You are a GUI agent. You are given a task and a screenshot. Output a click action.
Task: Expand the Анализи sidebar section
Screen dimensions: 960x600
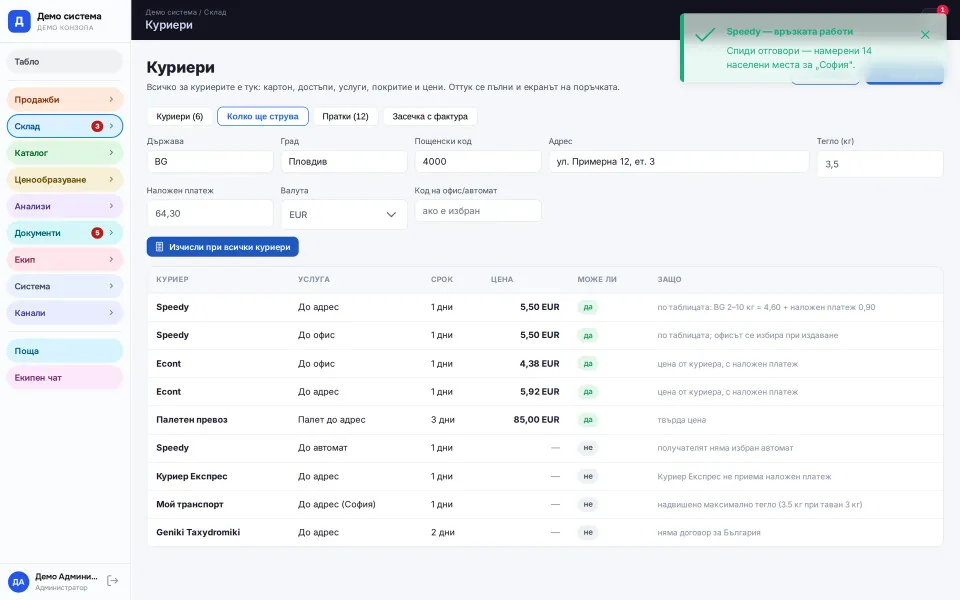[x=65, y=206]
